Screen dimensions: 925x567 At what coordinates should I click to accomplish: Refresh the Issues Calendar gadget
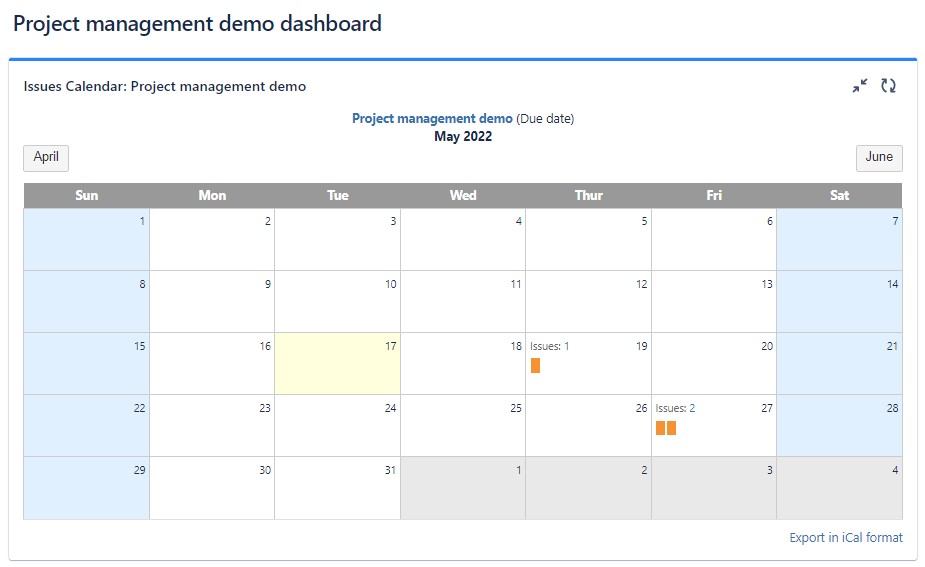point(888,86)
